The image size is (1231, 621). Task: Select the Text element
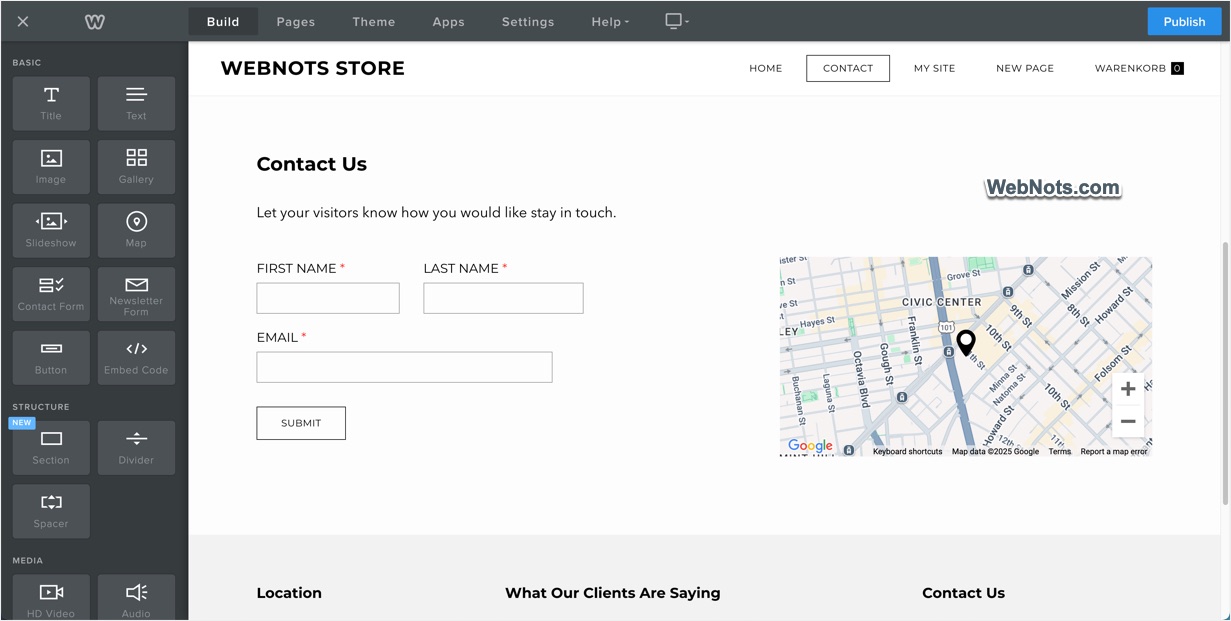pos(136,103)
